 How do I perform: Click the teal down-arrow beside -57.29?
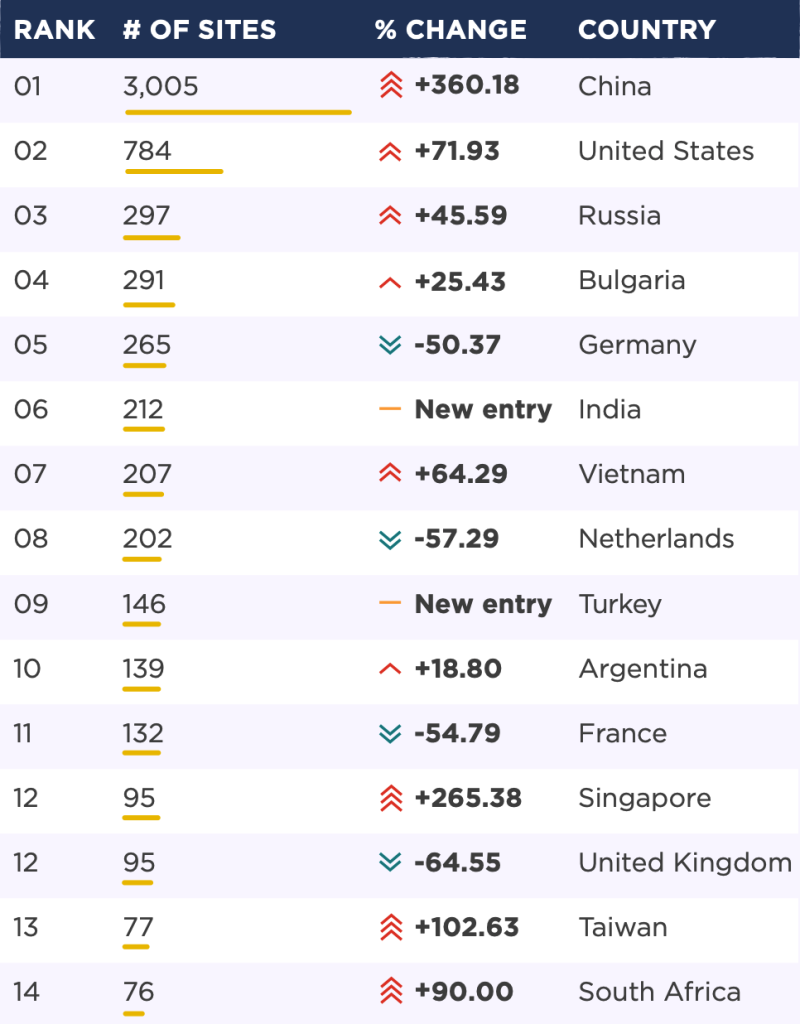pyautogui.click(x=390, y=539)
